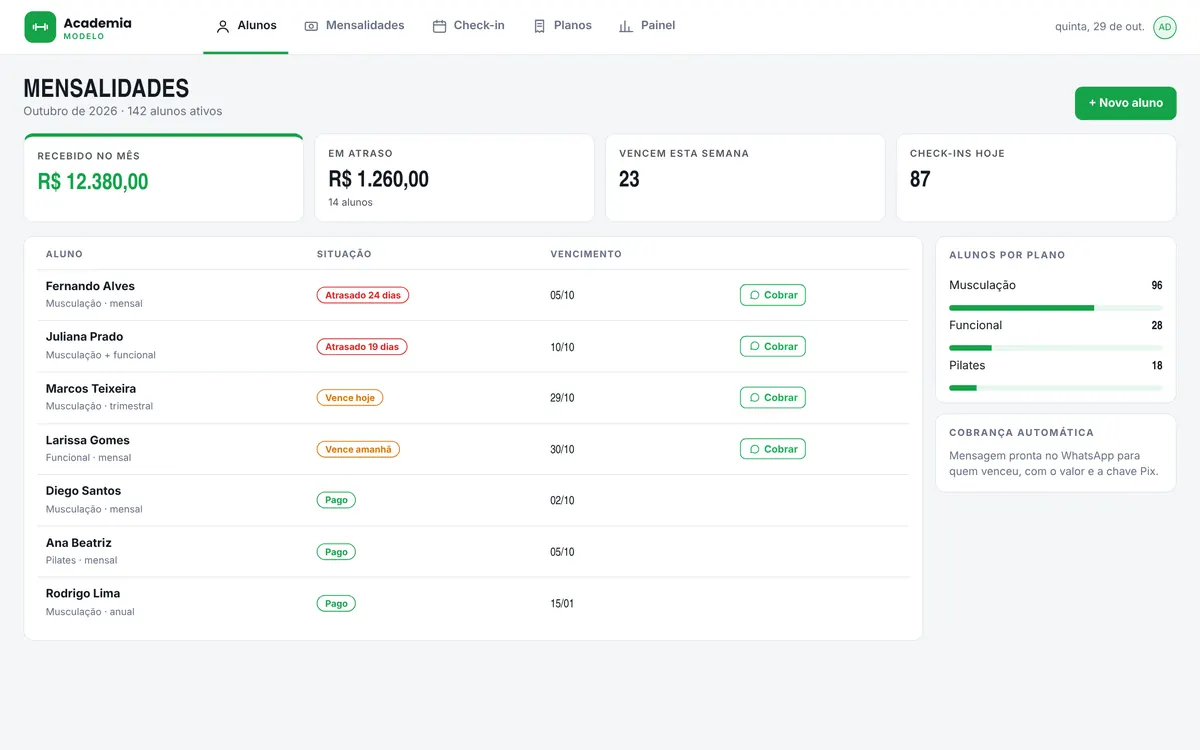Click Cobrar for Fernando Alves
Screen dimensions: 1200x750
tap(773, 295)
